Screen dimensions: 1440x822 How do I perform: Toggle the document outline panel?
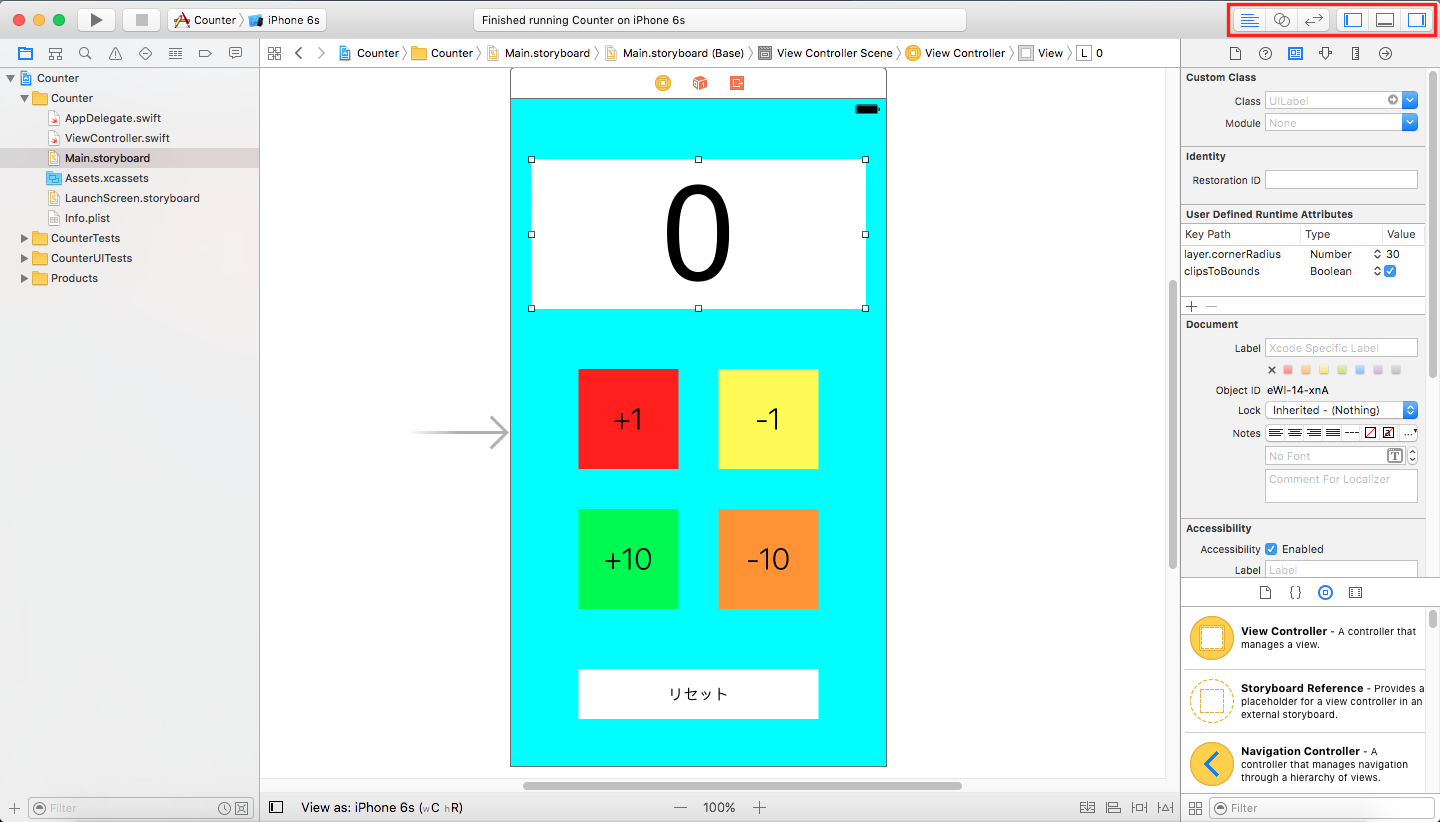pos(277,807)
